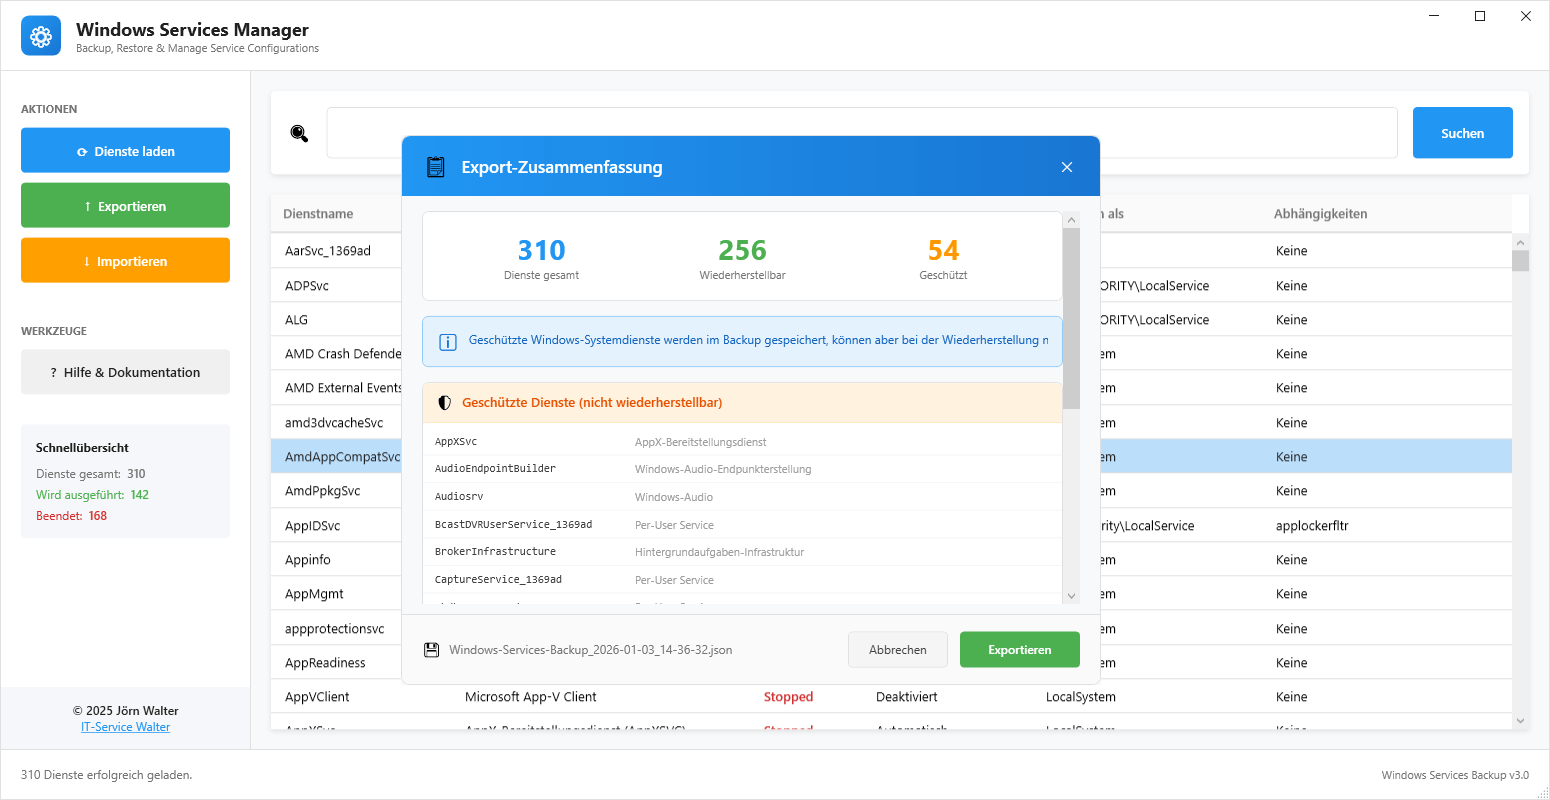The image size is (1550, 800).
Task: Click the floppy disk icon beside backup filename
Action: tap(432, 650)
